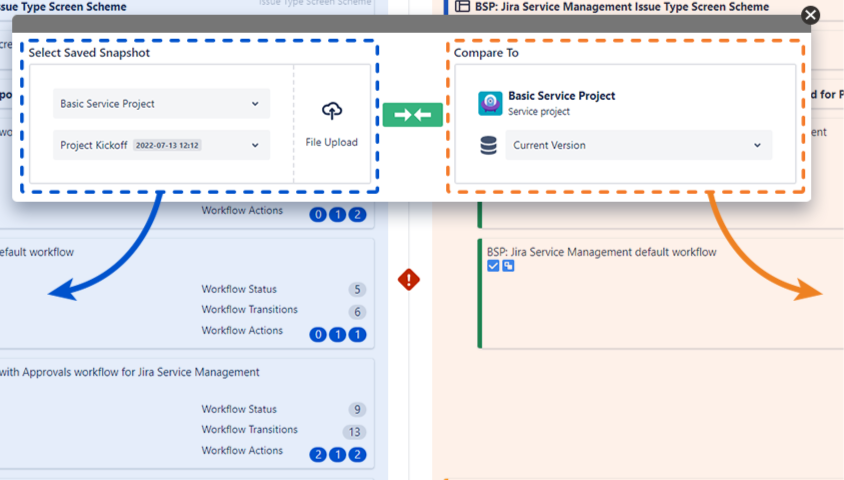This screenshot has width=844, height=480.
Task: Click the Basic Service Project name in Compare To
Action: tap(561, 96)
